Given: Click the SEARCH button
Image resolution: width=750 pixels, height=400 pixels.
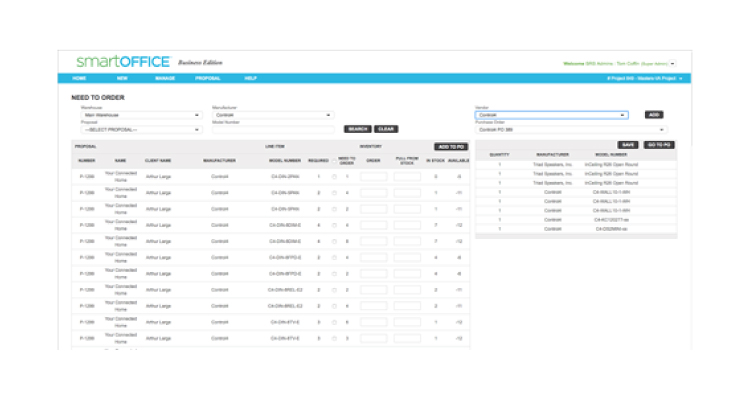Looking at the screenshot, I should [x=357, y=129].
